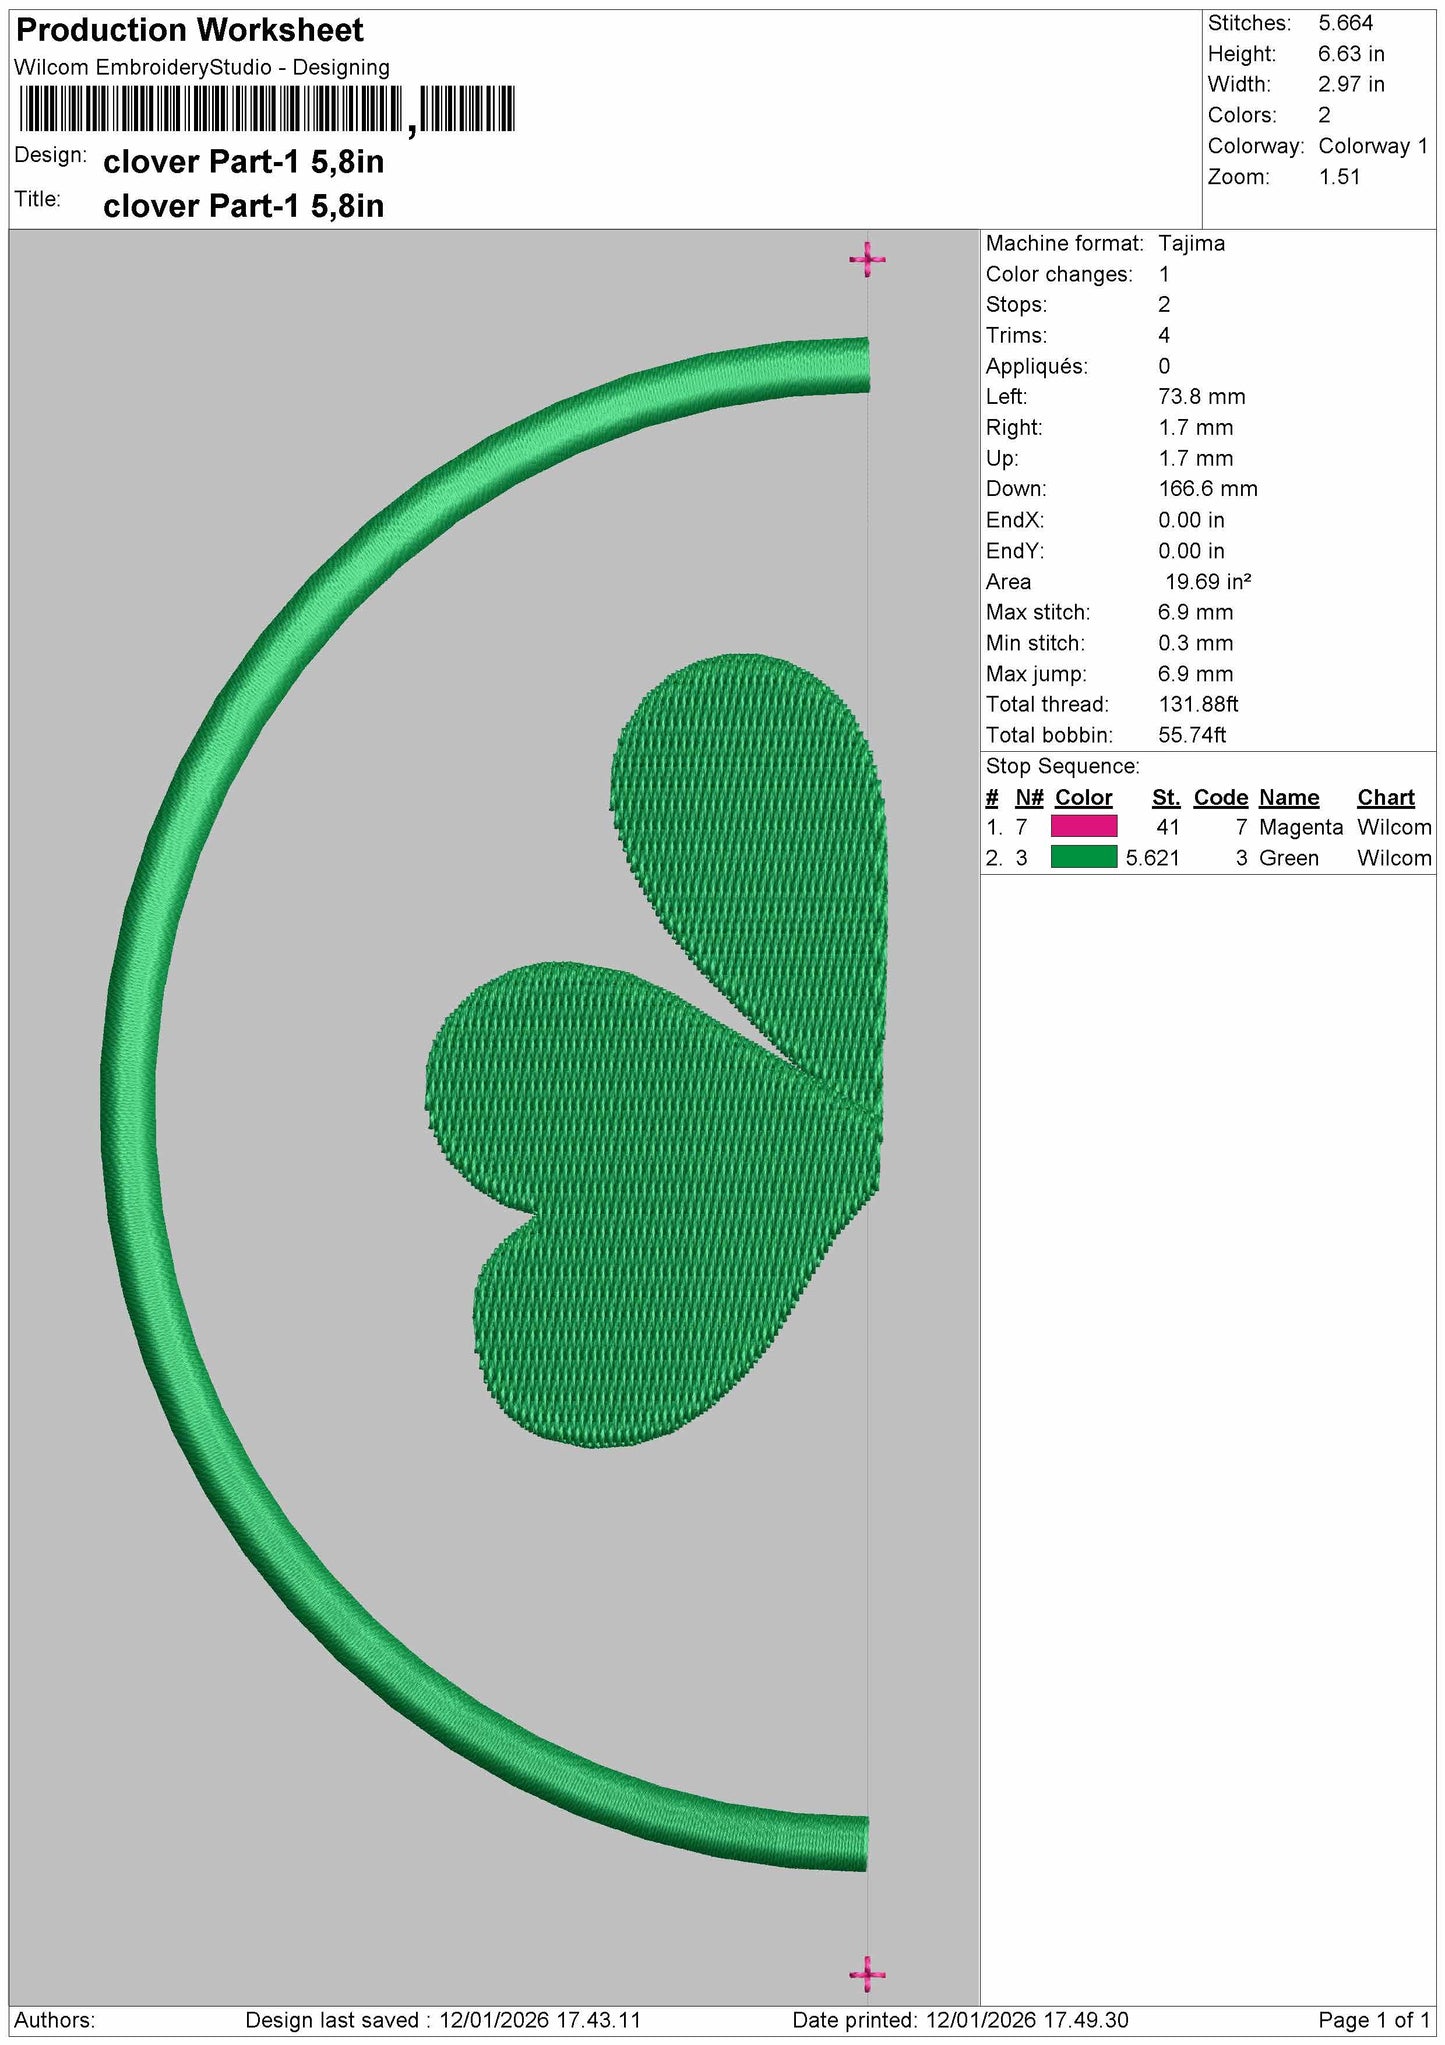Click the Down value '166.6 mm'
Screen dimensions: 1445x2045
point(1207,489)
